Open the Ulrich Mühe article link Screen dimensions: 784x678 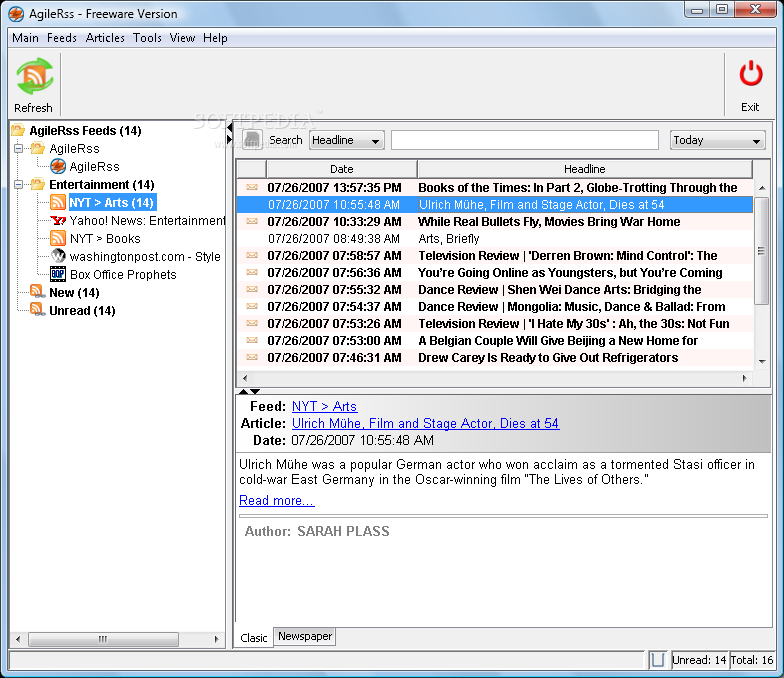426,423
